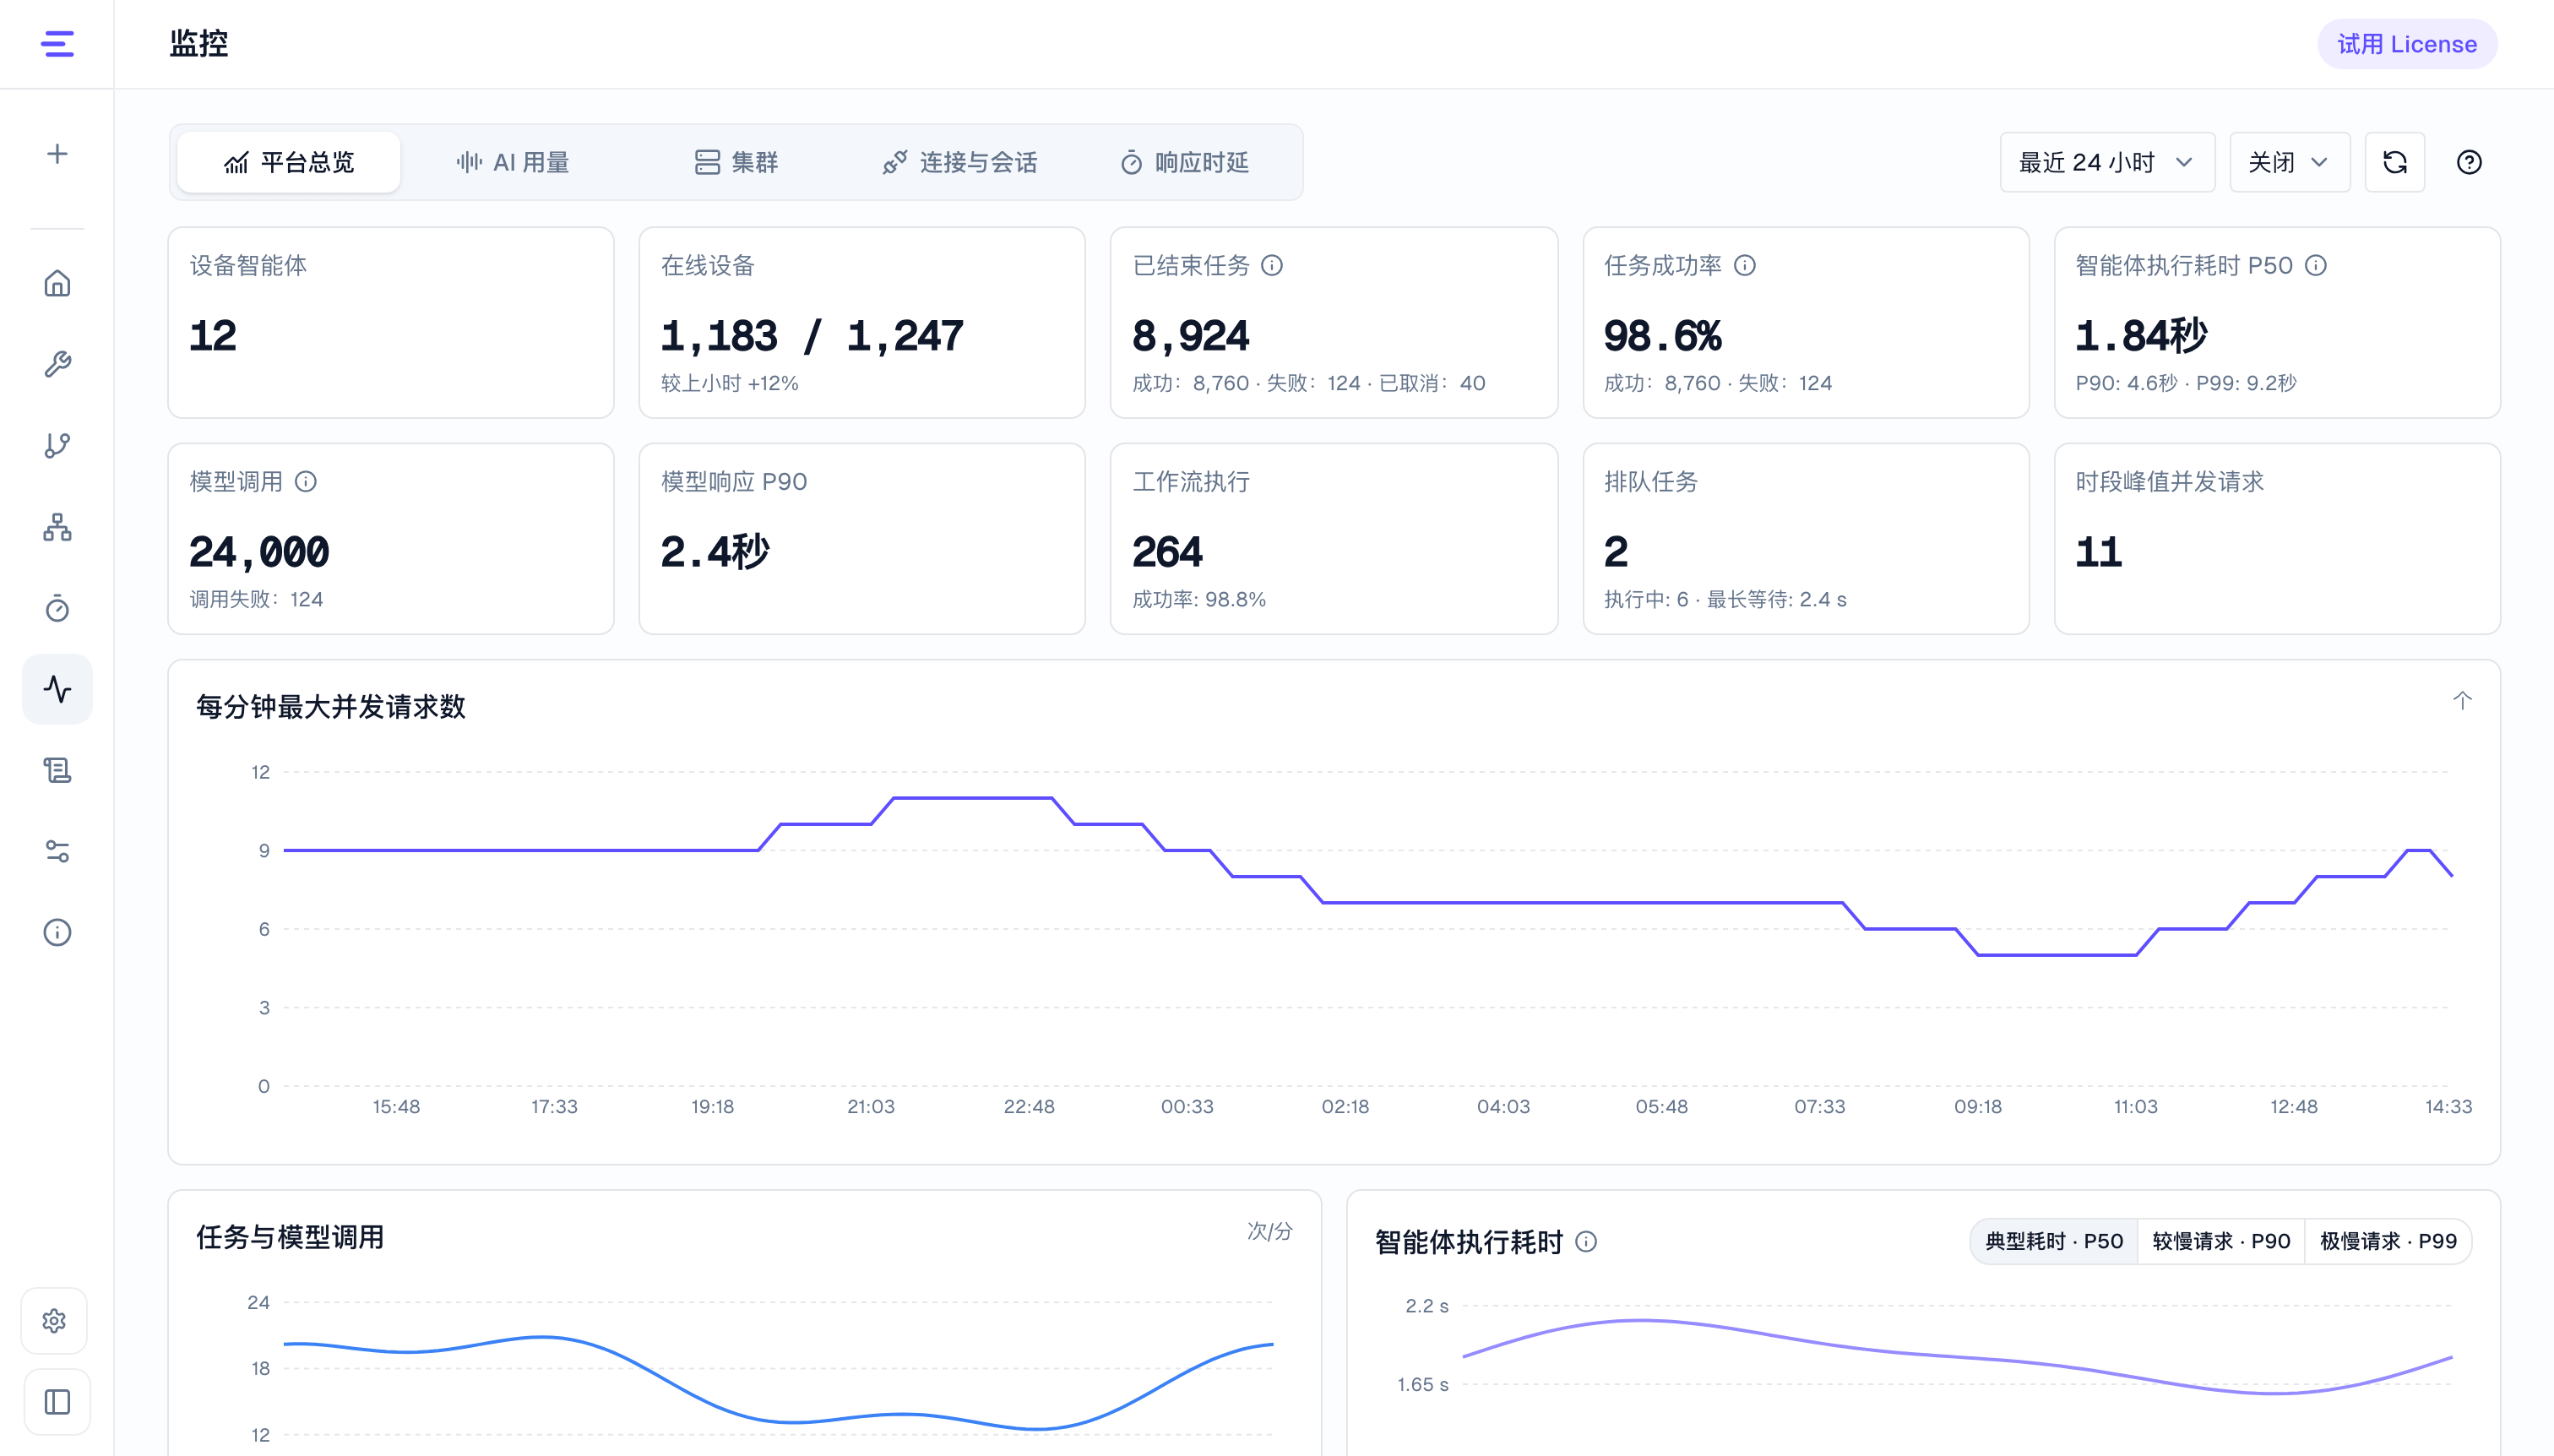Click the refresh data icon button

point(2394,162)
